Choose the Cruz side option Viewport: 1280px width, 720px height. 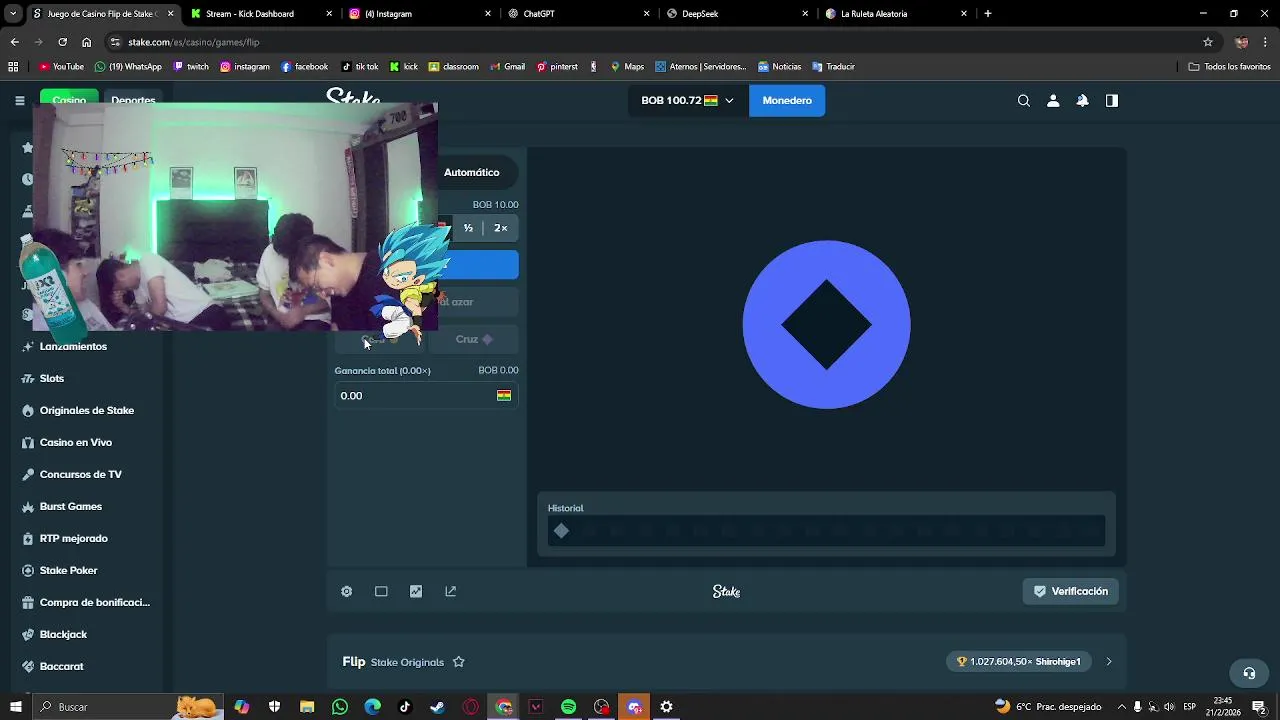pos(474,339)
